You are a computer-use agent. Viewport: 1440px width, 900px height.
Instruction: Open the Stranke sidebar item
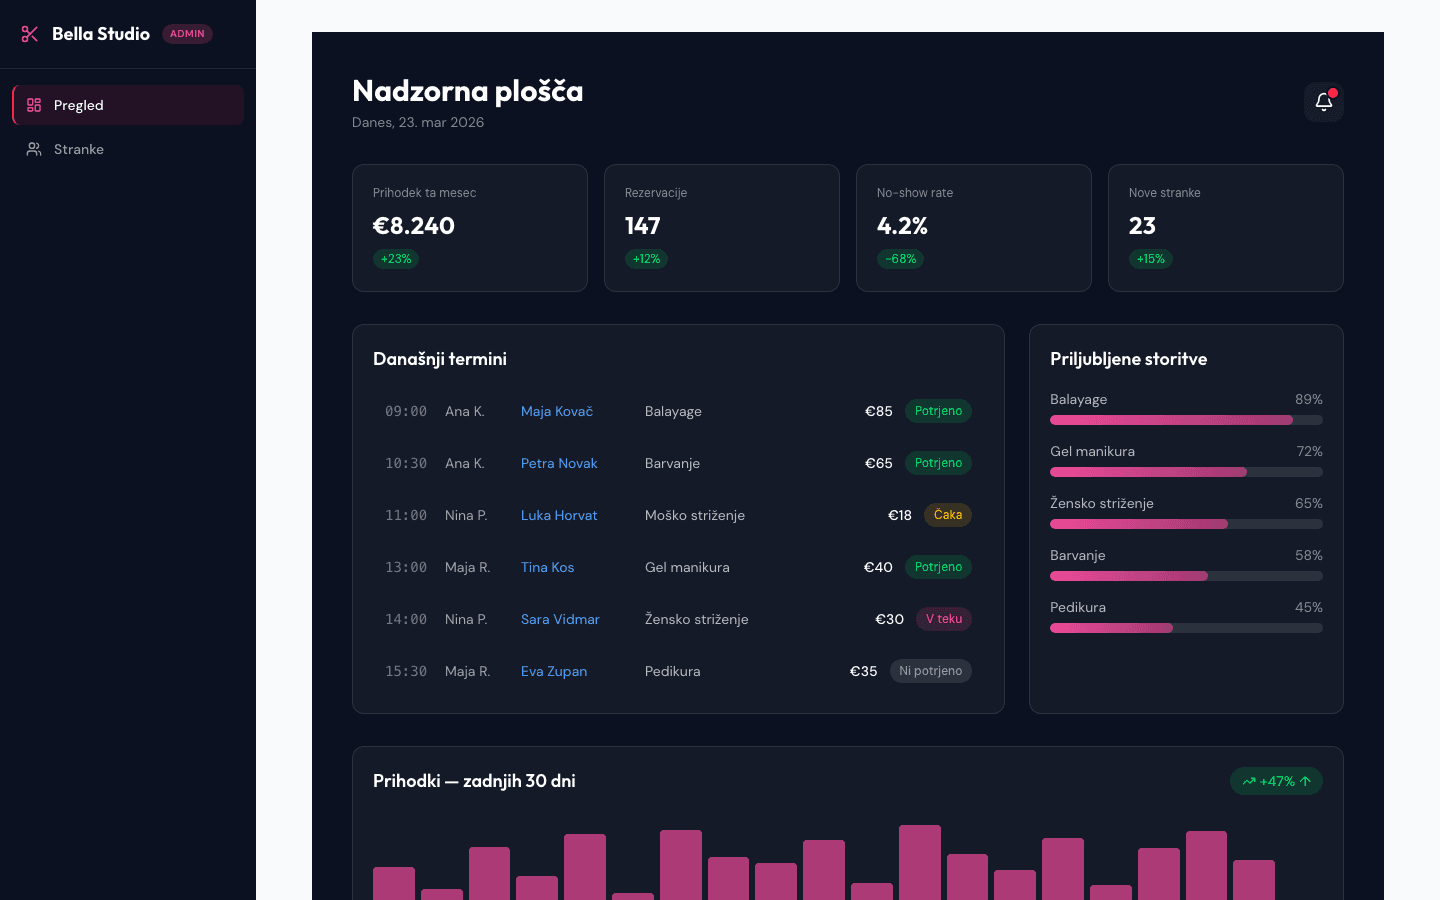128,149
